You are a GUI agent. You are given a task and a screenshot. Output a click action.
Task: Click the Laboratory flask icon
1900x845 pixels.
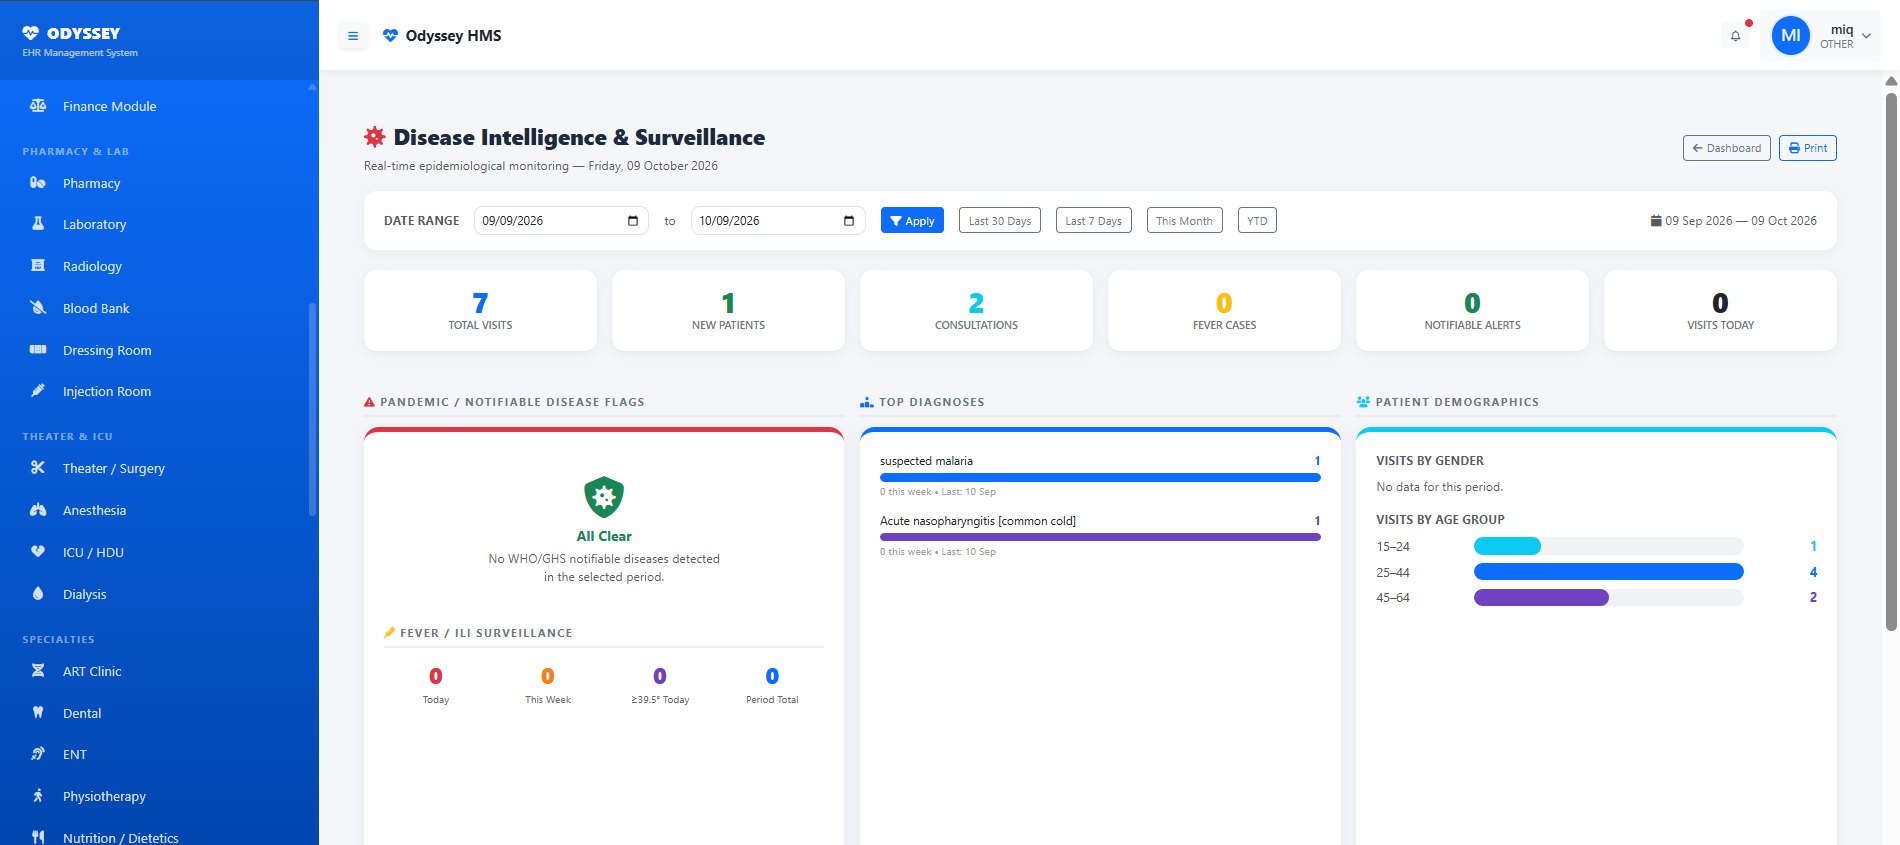coord(38,224)
